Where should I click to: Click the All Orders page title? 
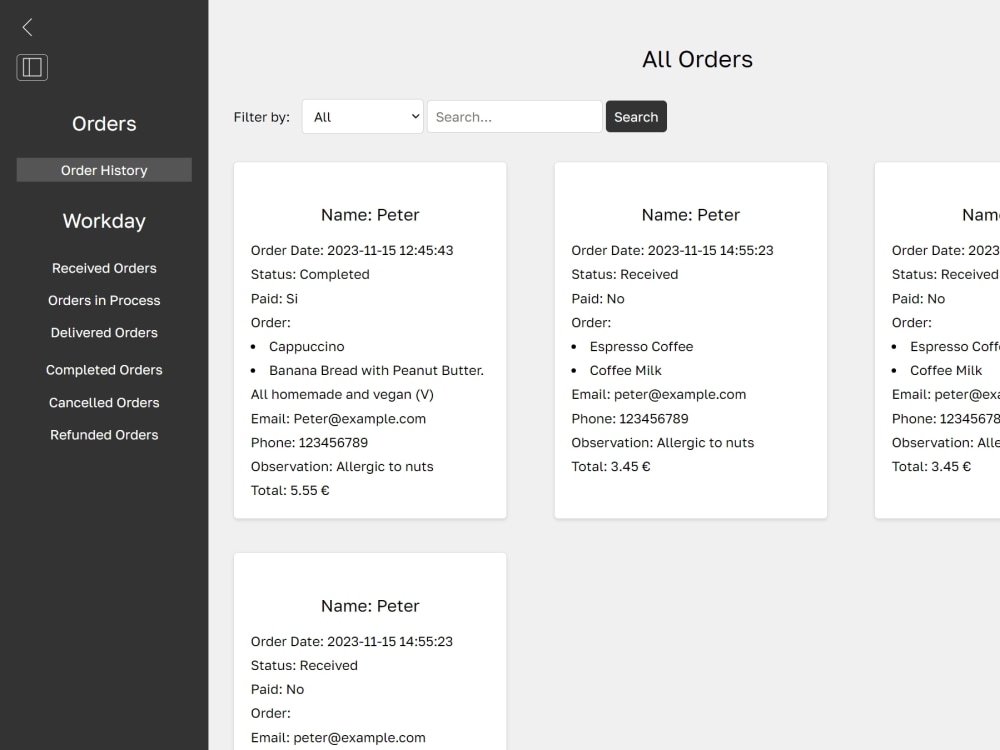[697, 59]
